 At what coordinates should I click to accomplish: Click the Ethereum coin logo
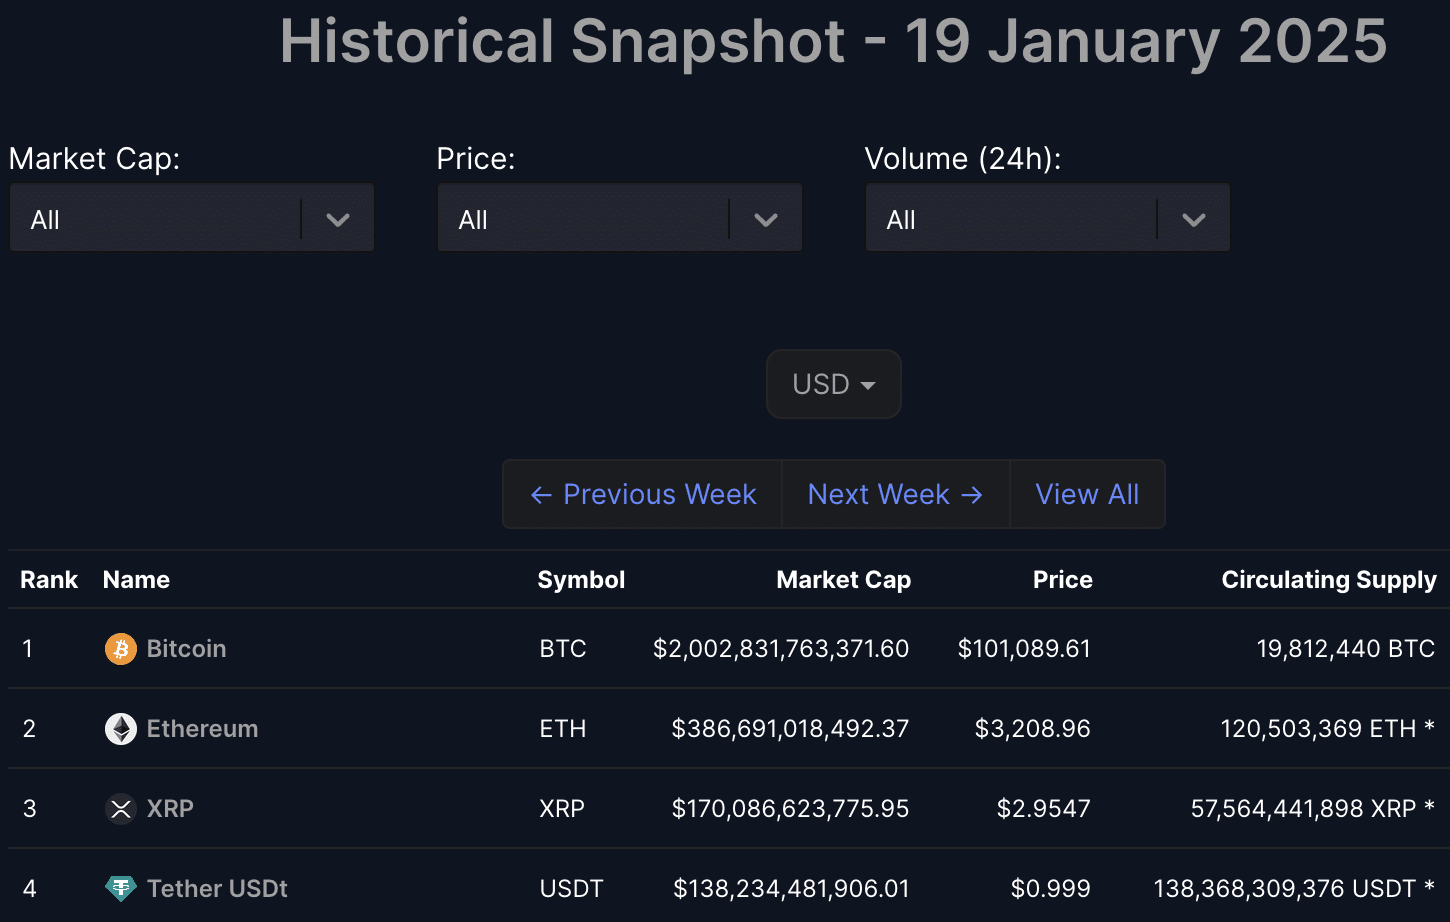coord(120,728)
